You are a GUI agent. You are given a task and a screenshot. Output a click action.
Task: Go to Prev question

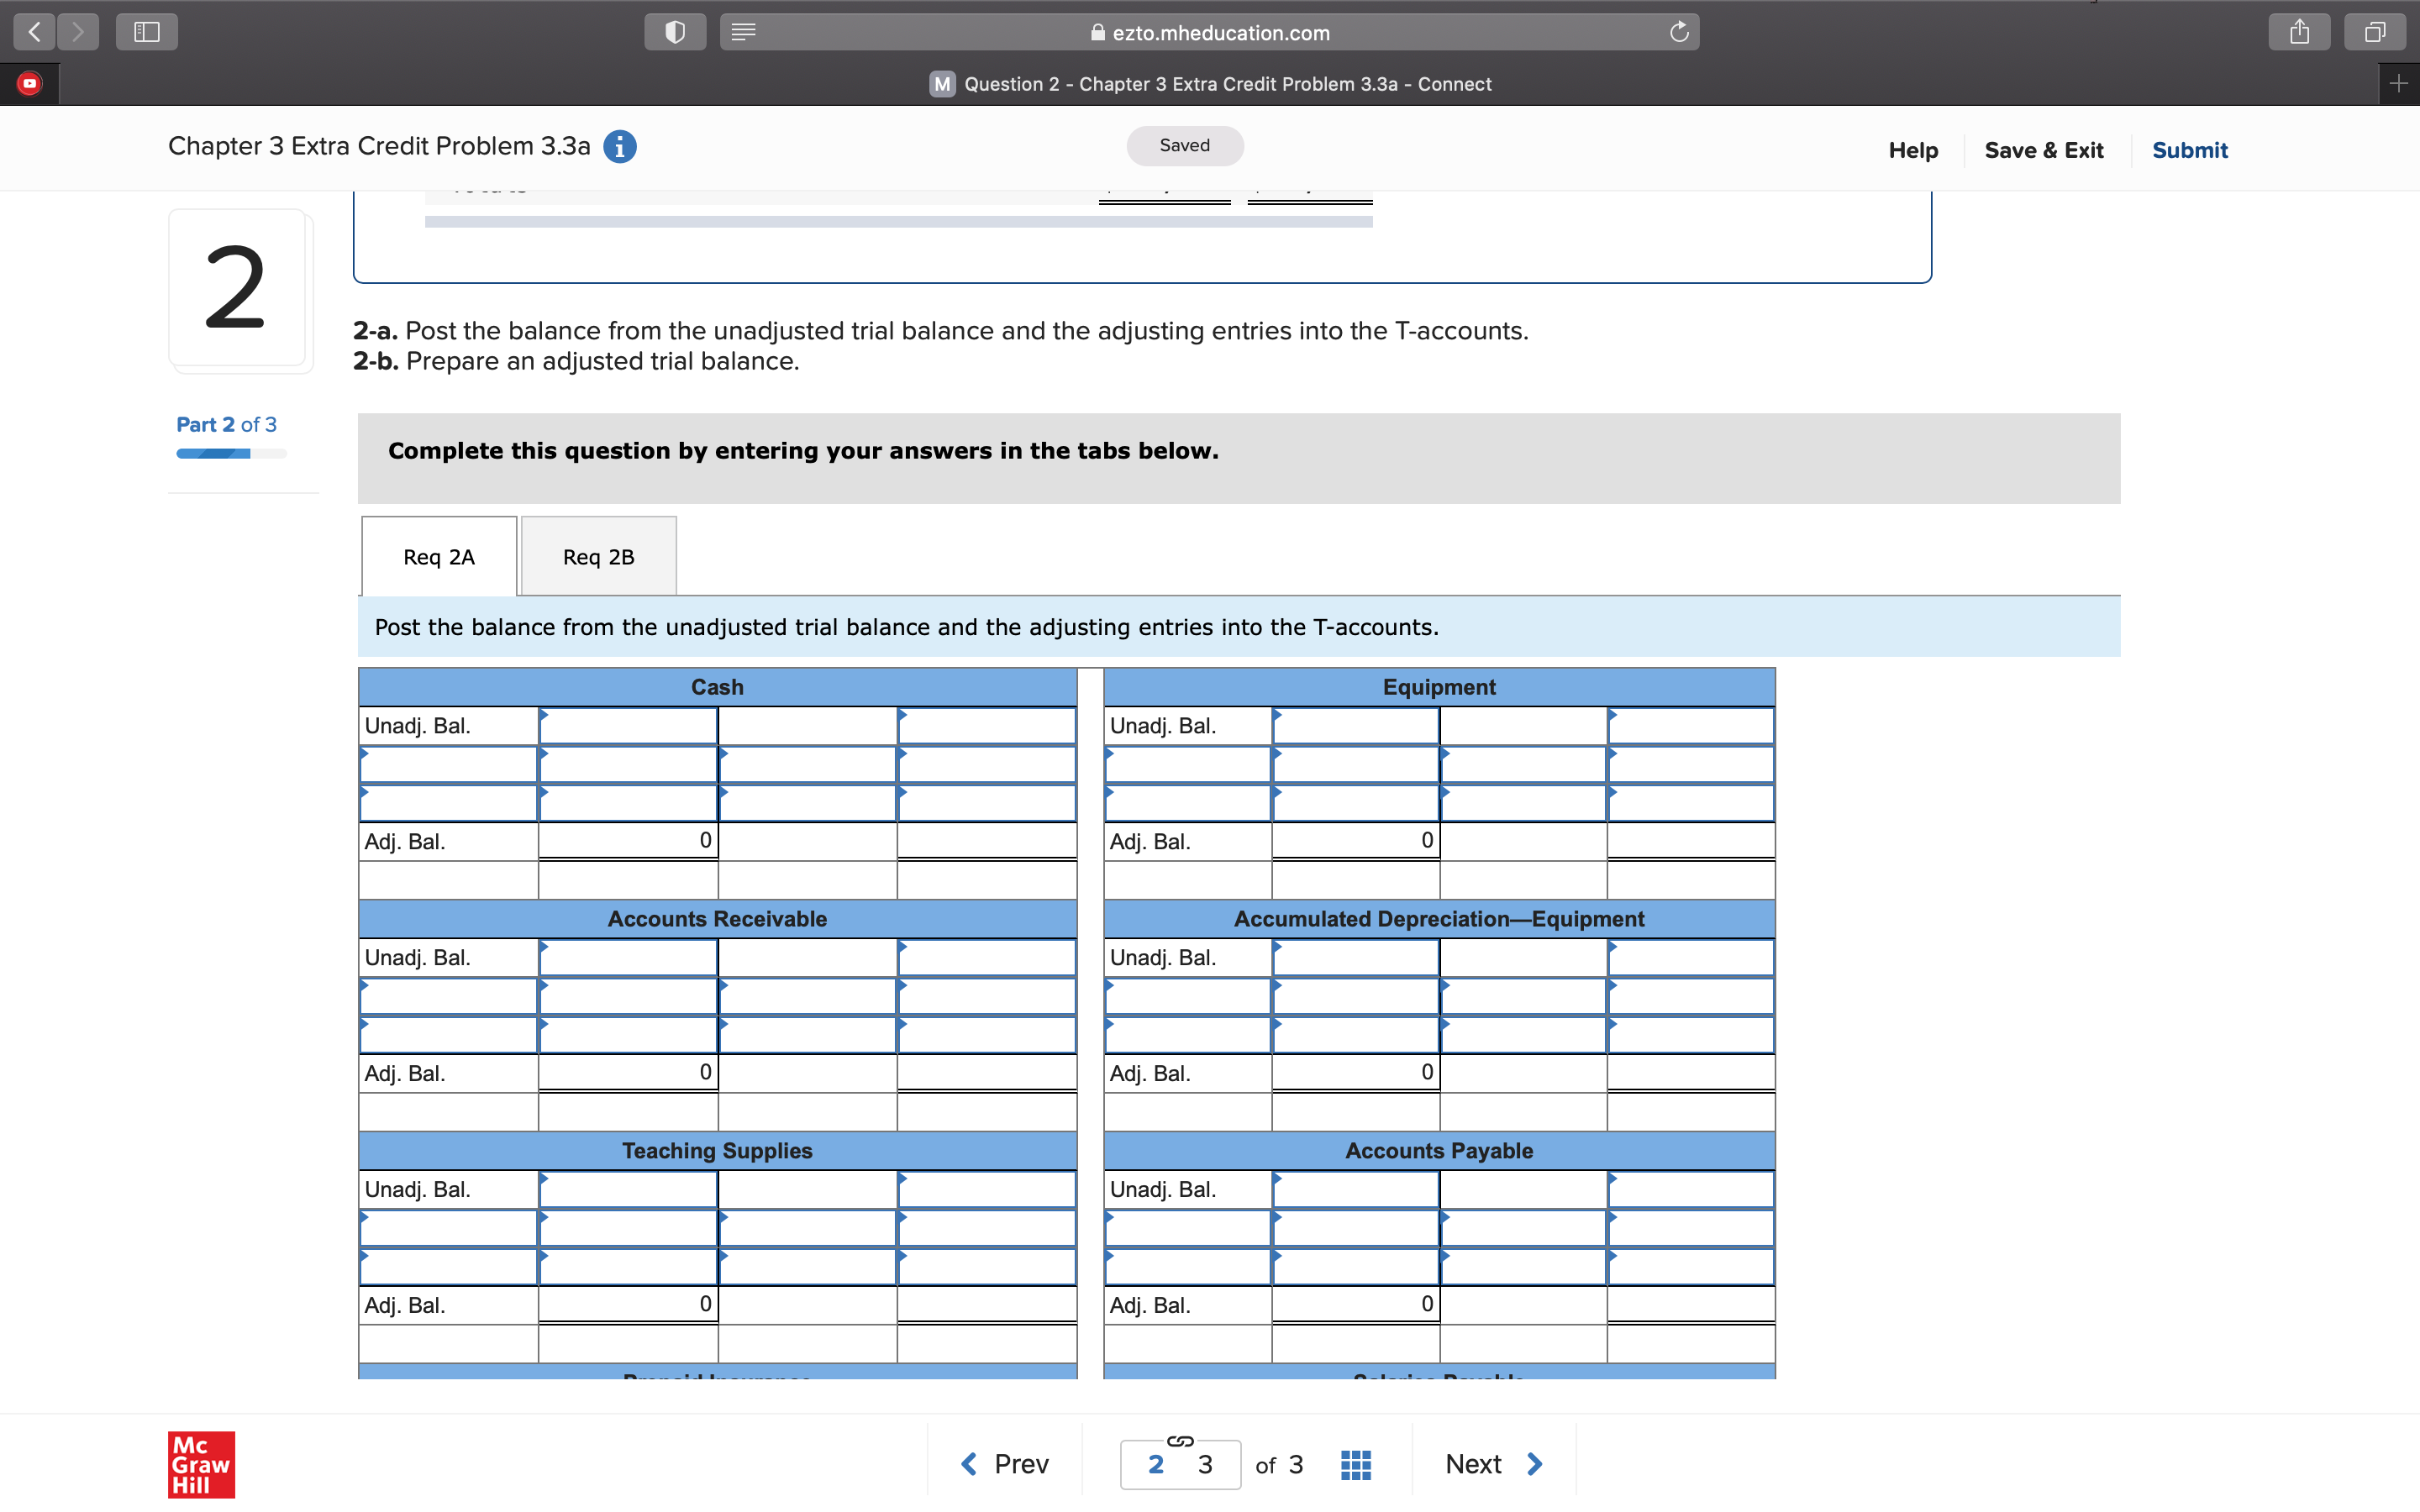1004,1464
